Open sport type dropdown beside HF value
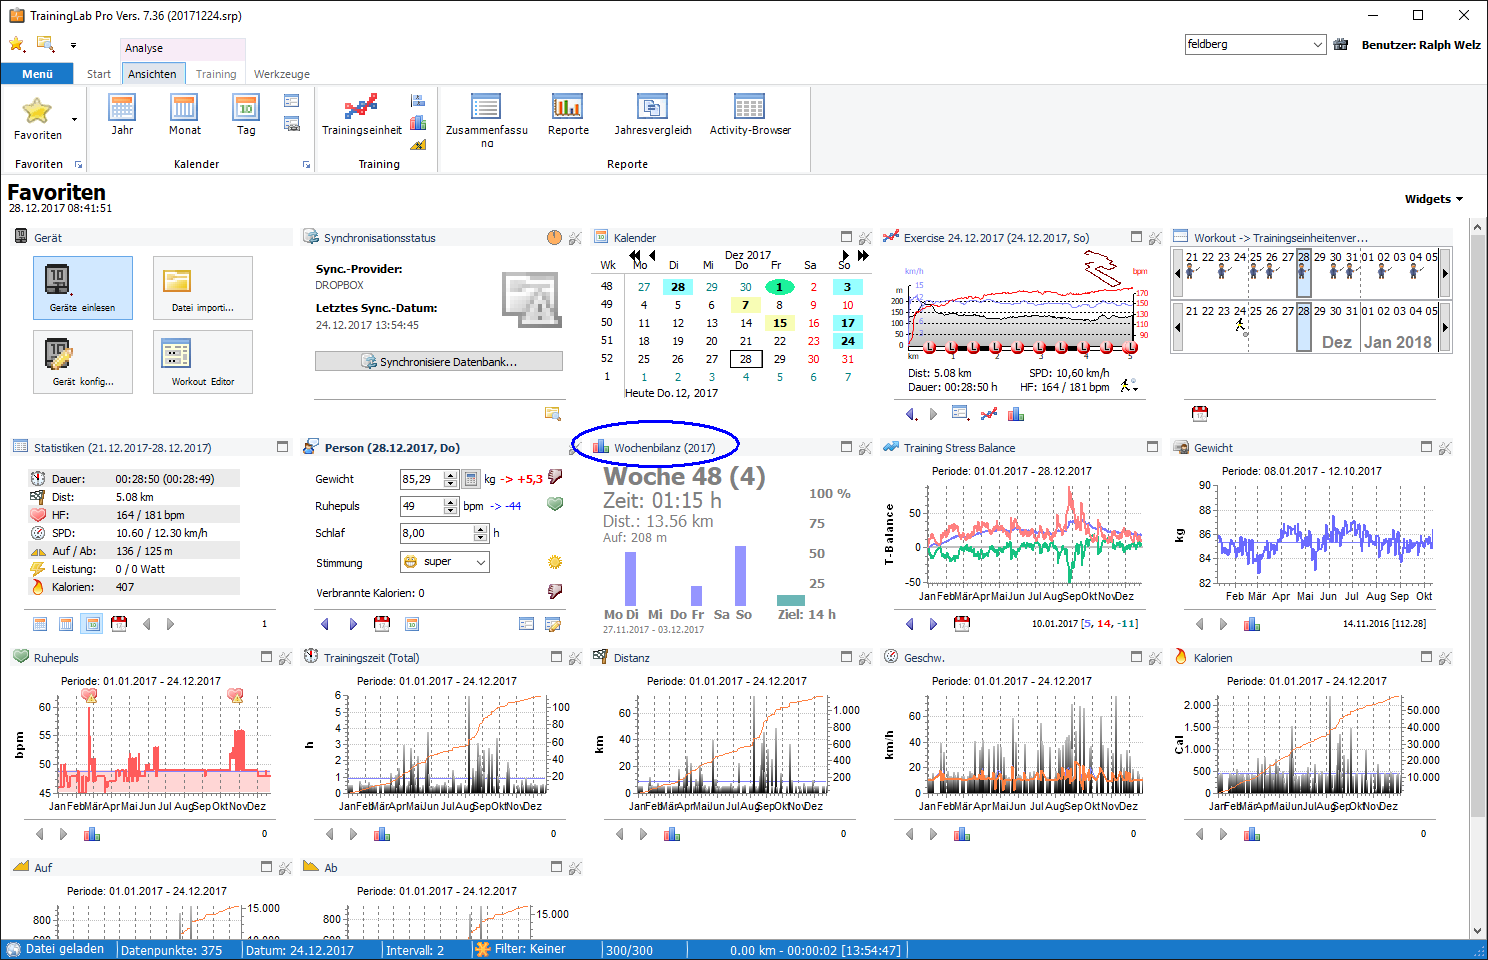Image resolution: width=1488 pixels, height=960 pixels. coord(1129,386)
